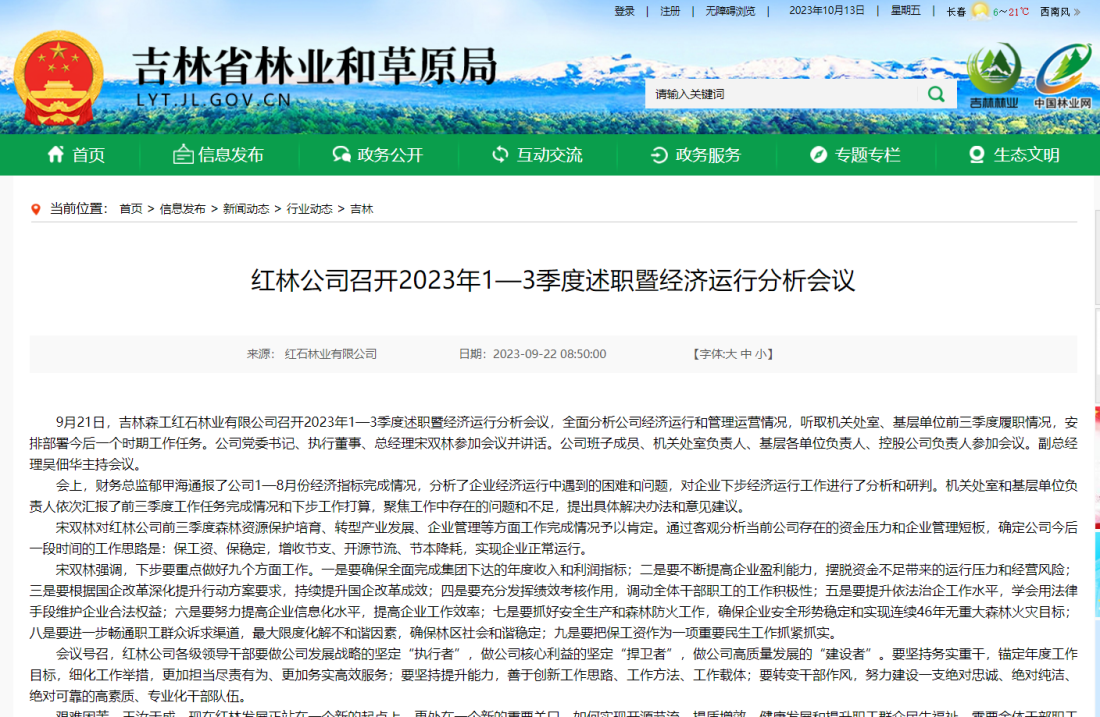This screenshot has width=1100, height=717.
Task: Go to 新闻动态 in the breadcrumb
Action: 246,209
